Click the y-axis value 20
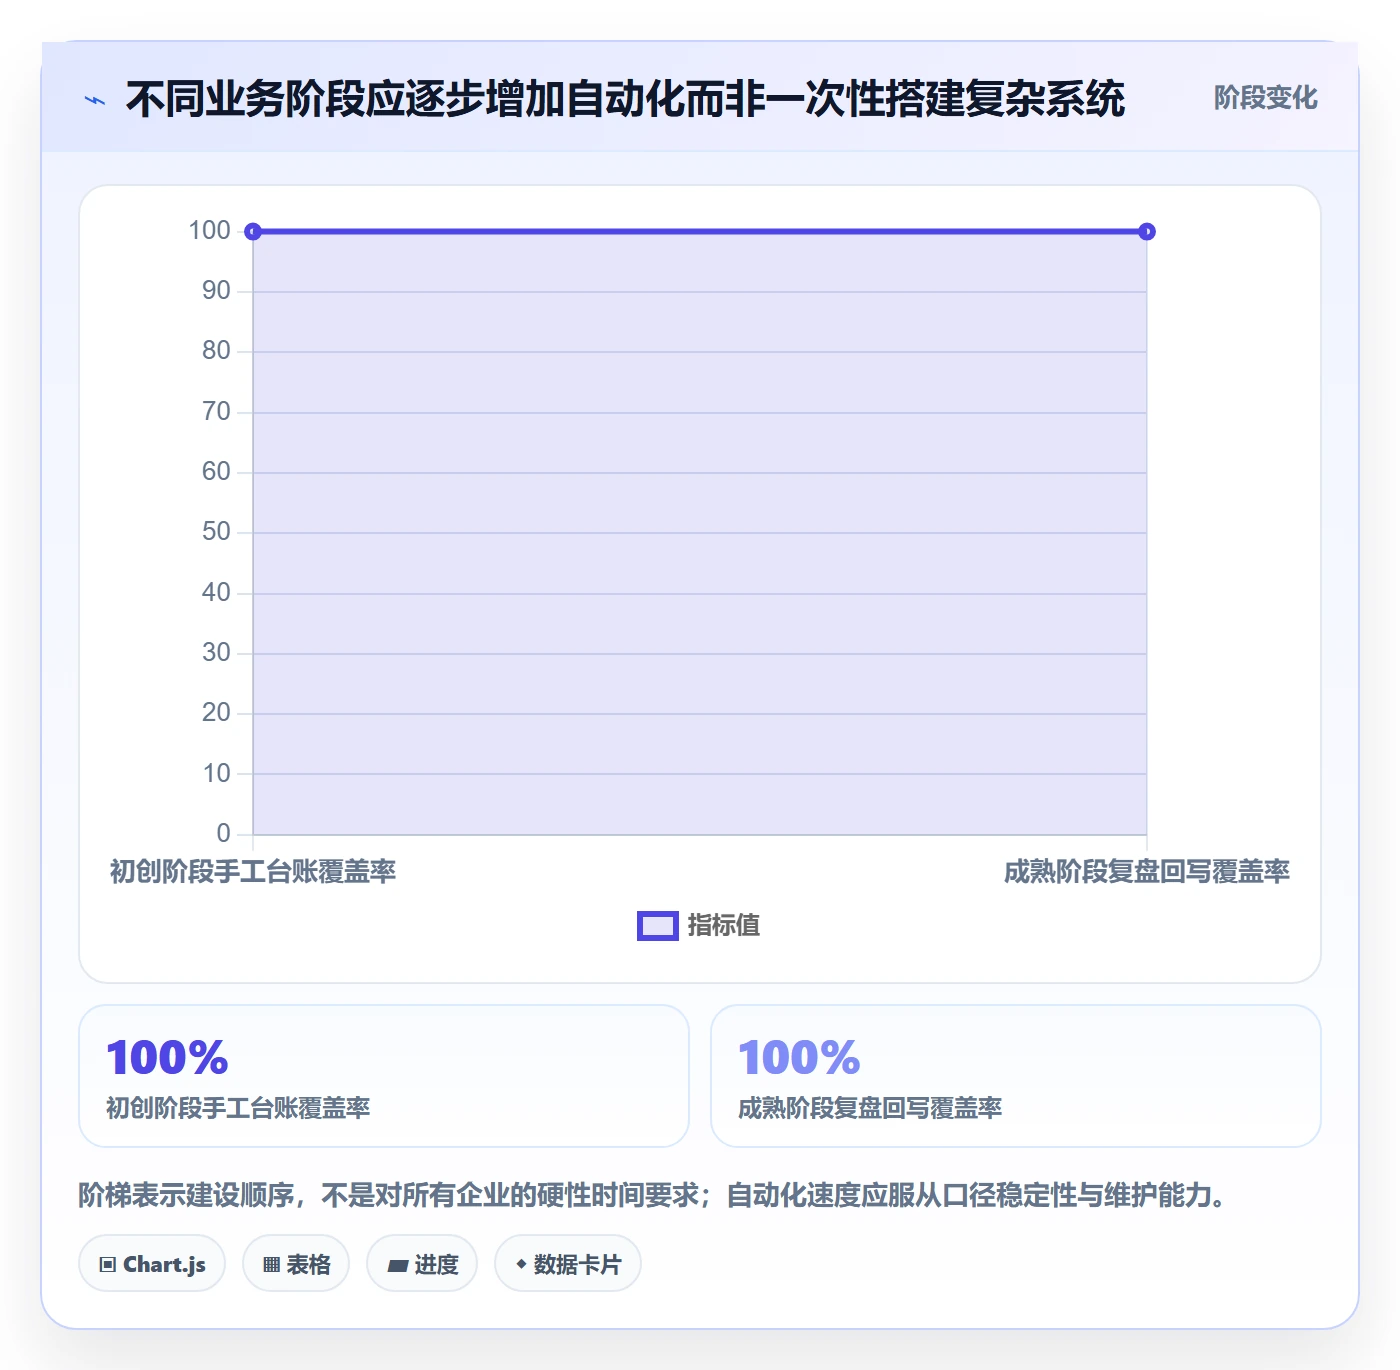The image size is (1400, 1370). [216, 713]
